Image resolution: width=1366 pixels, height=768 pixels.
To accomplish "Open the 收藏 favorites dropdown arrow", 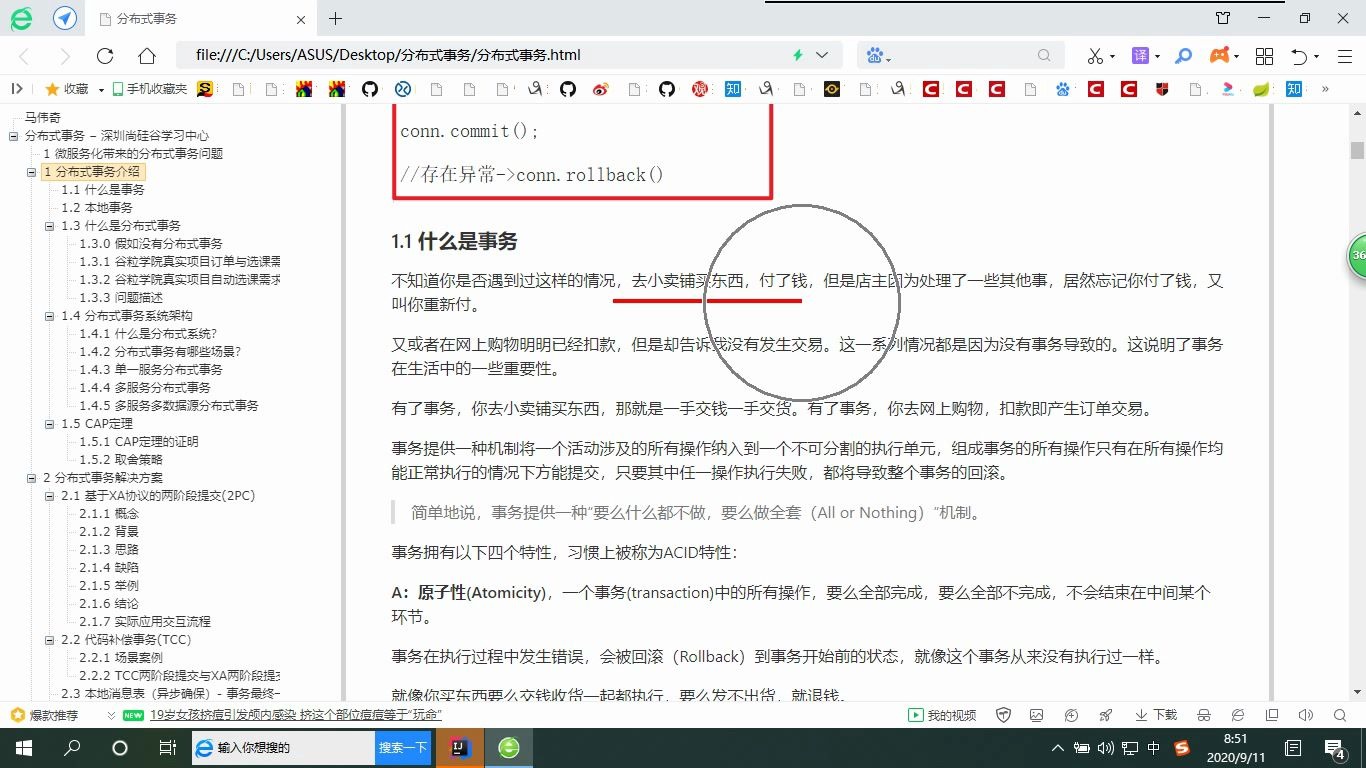I will point(101,90).
